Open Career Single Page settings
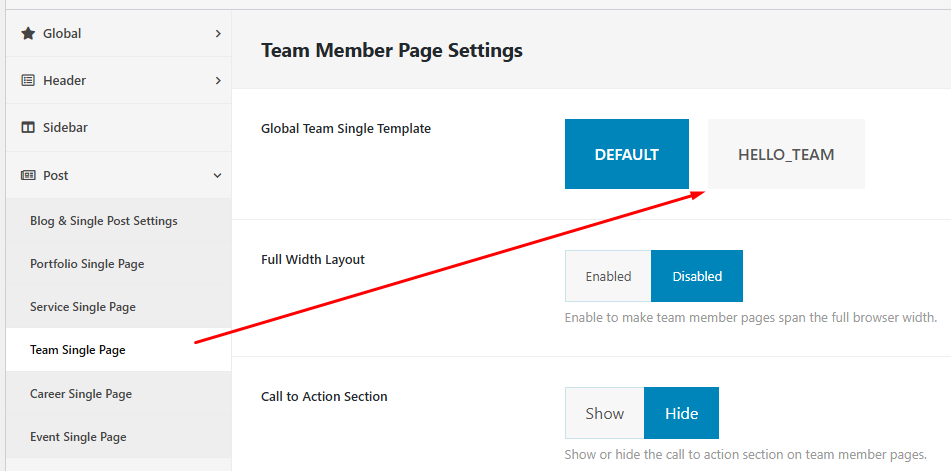Image resolution: width=951 pixels, height=471 pixels. click(81, 394)
